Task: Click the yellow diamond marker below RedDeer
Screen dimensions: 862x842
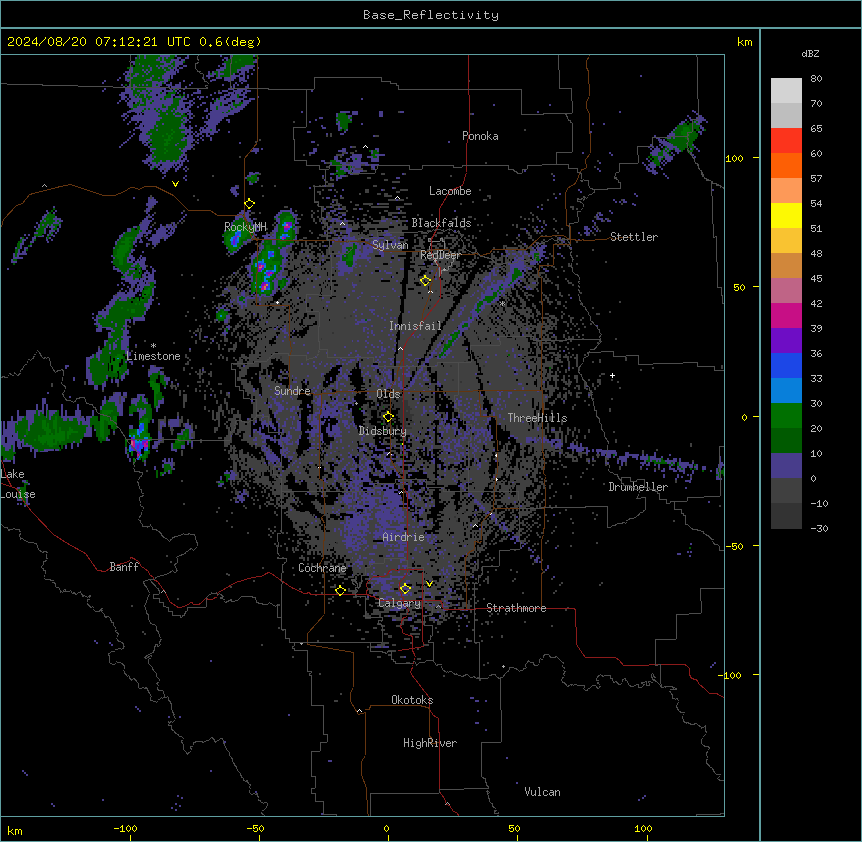Action: coord(426,281)
